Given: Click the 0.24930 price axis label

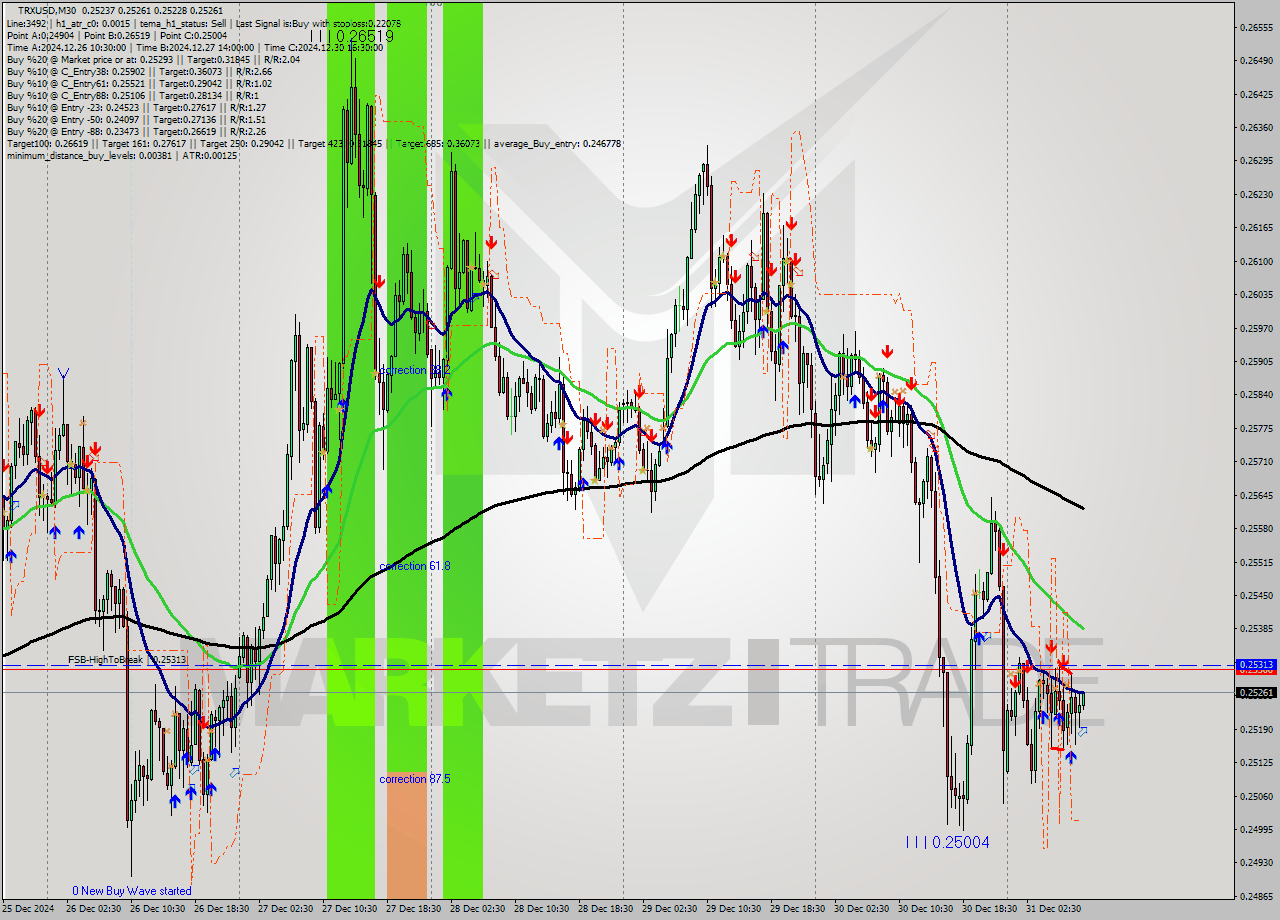Looking at the screenshot, I should coord(1256,863).
